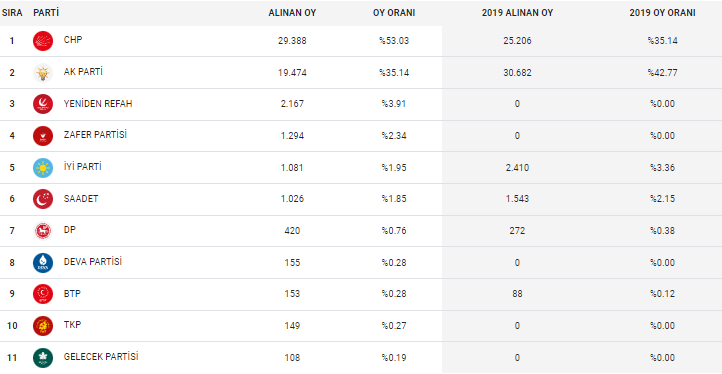Select the BTP party logo icon
722x374 pixels.
coord(43,294)
